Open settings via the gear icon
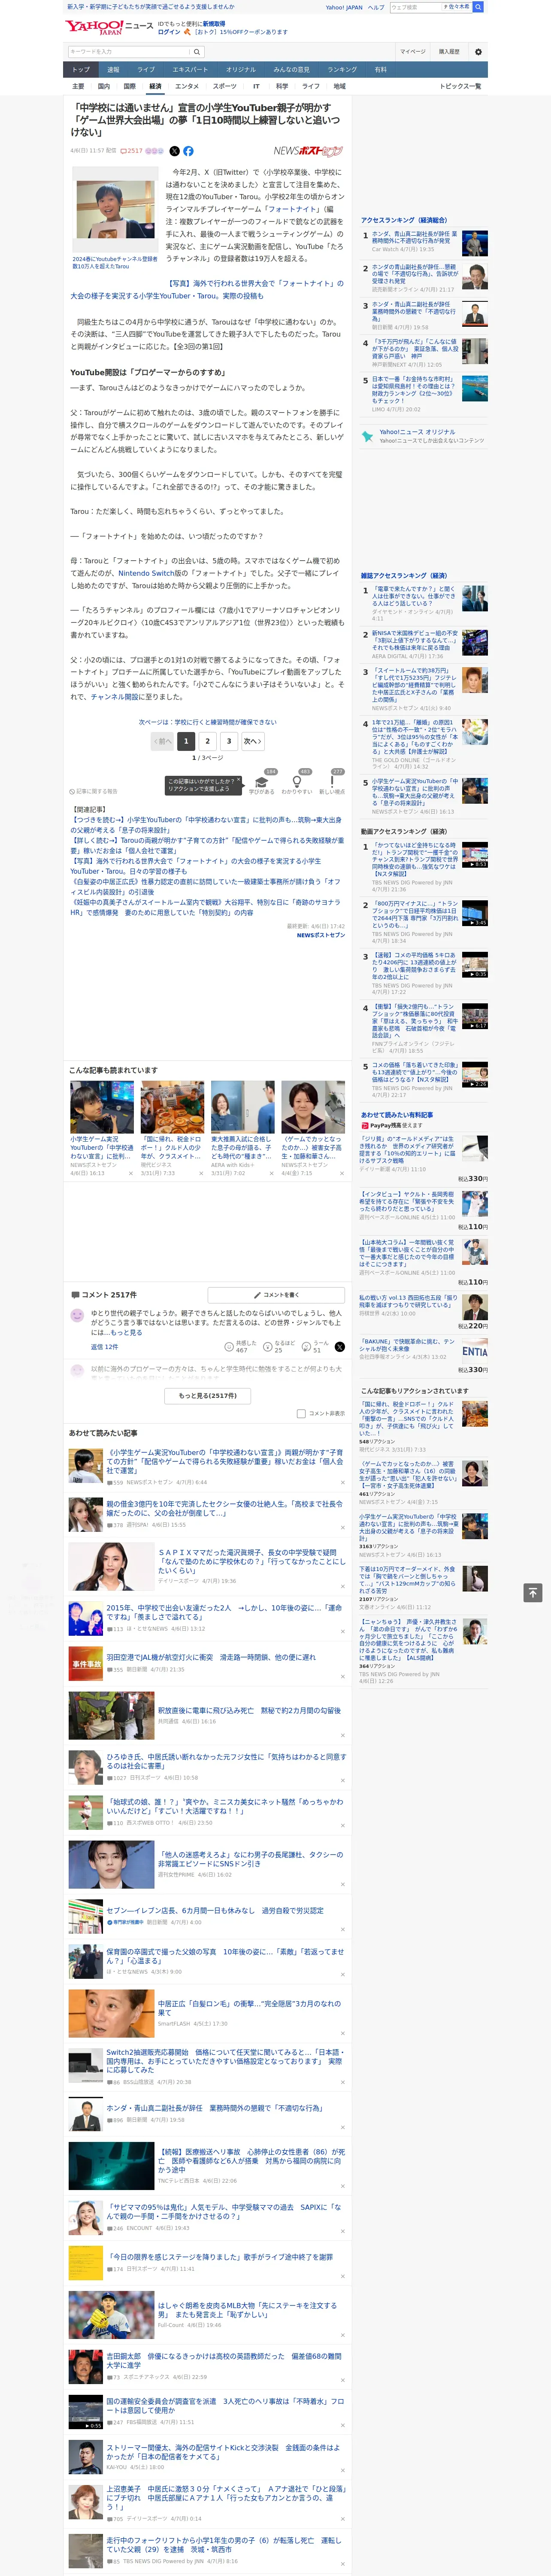The height and width of the screenshot is (2576, 551). [478, 52]
